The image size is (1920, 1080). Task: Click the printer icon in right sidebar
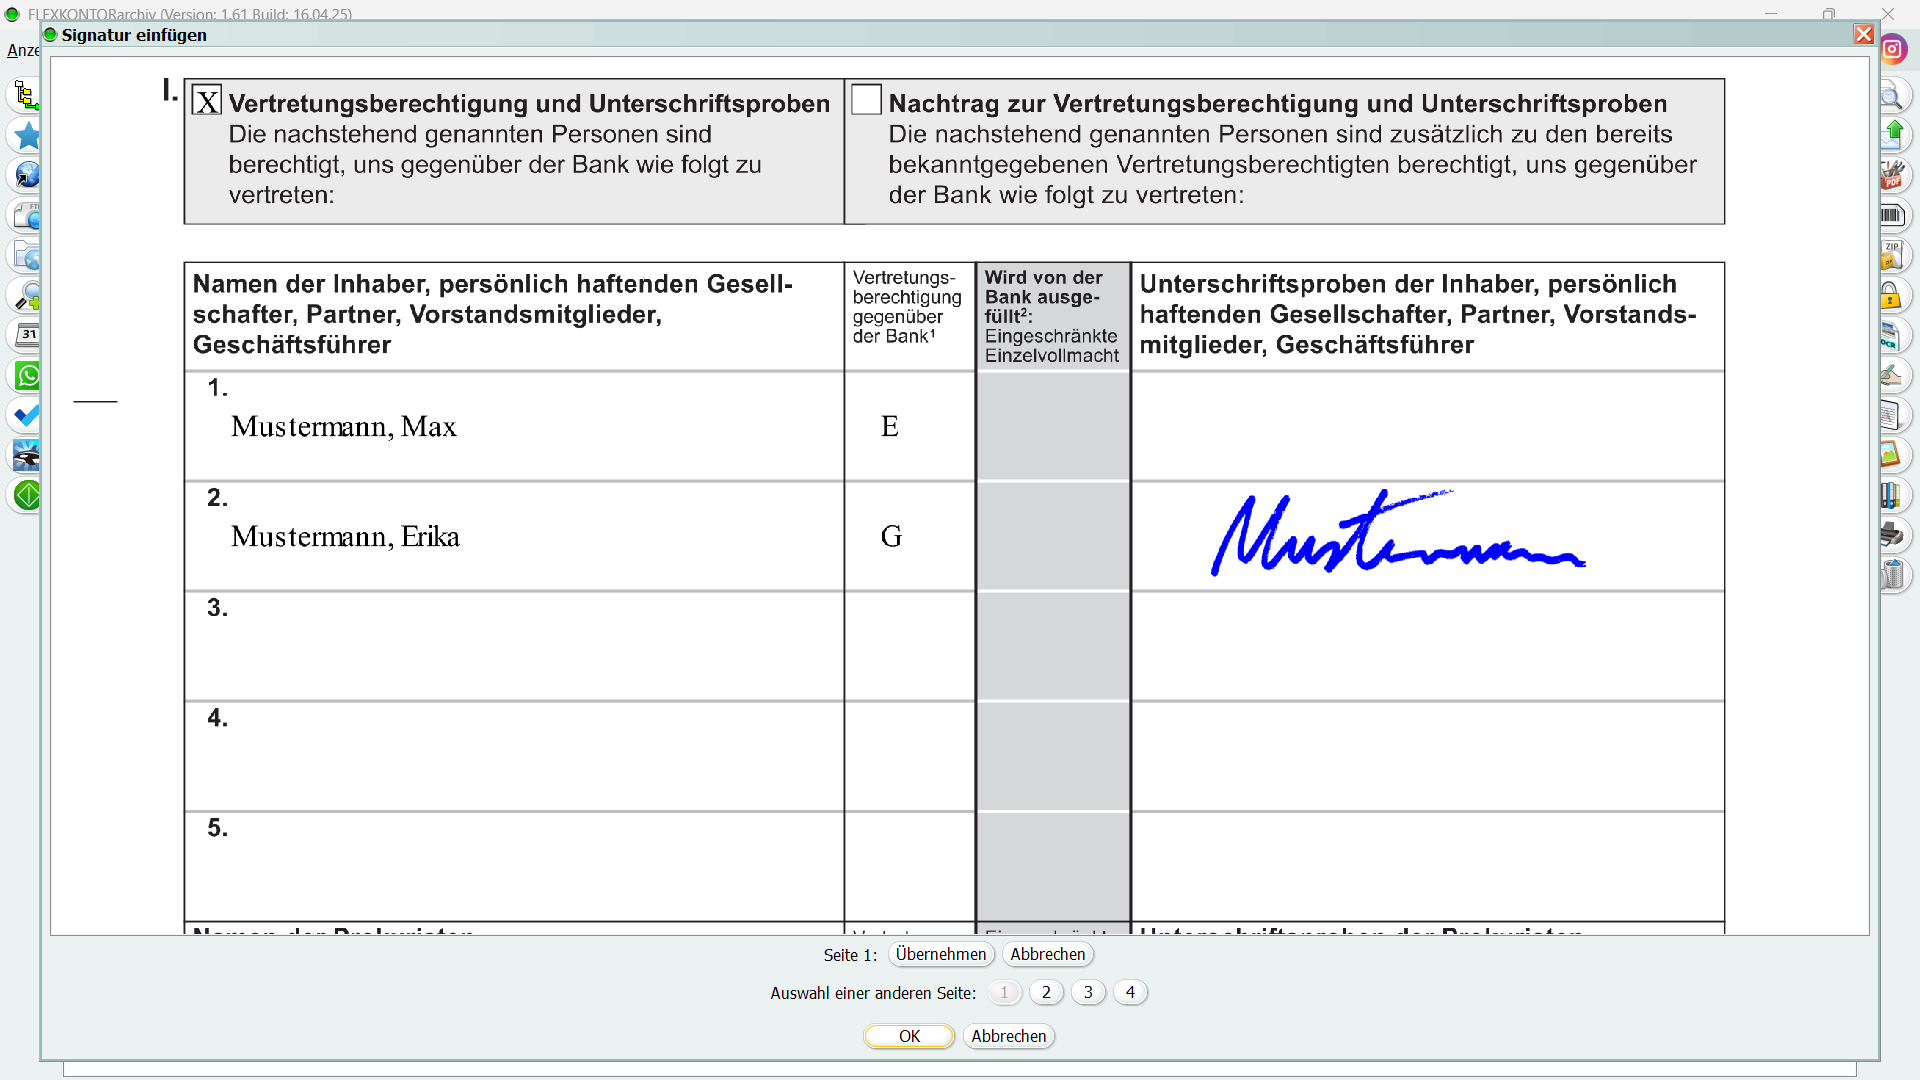click(1892, 535)
